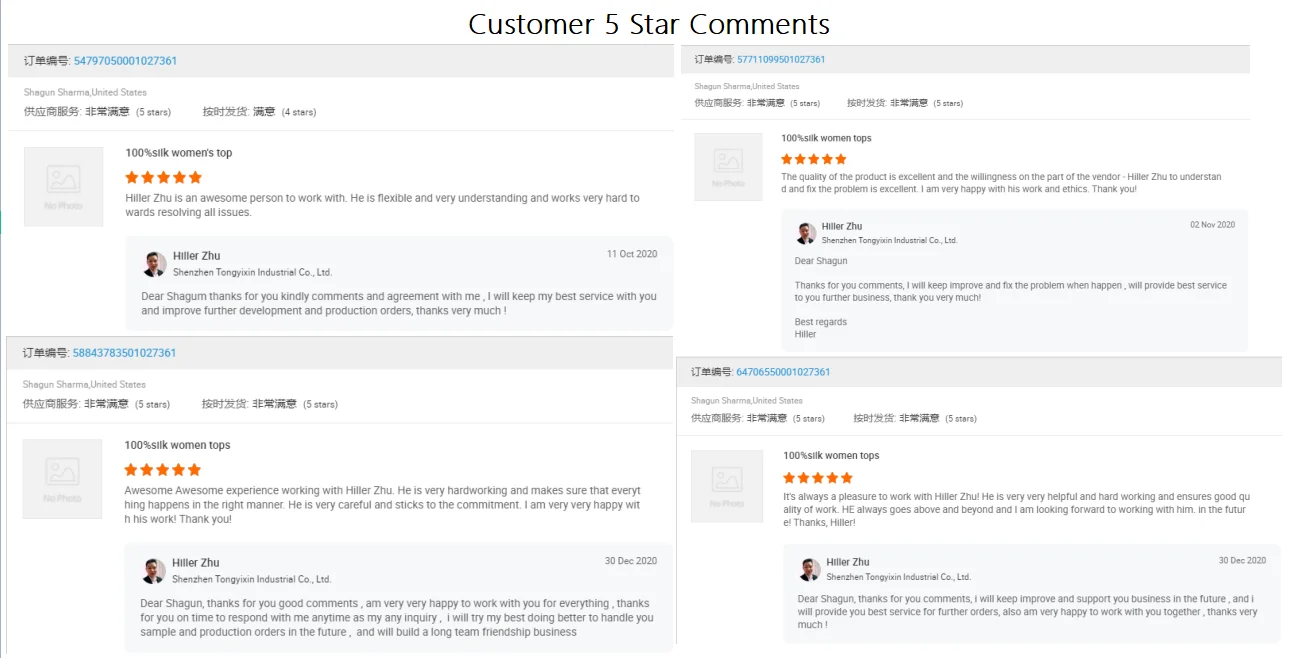Click order link 58843783501027361
Viewport: 1292px width, 658px height.
pyautogui.click(x=124, y=353)
